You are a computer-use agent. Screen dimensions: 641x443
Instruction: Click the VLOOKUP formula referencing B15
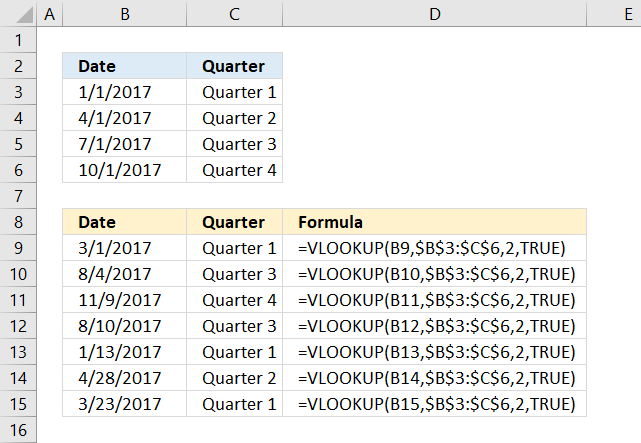point(435,404)
